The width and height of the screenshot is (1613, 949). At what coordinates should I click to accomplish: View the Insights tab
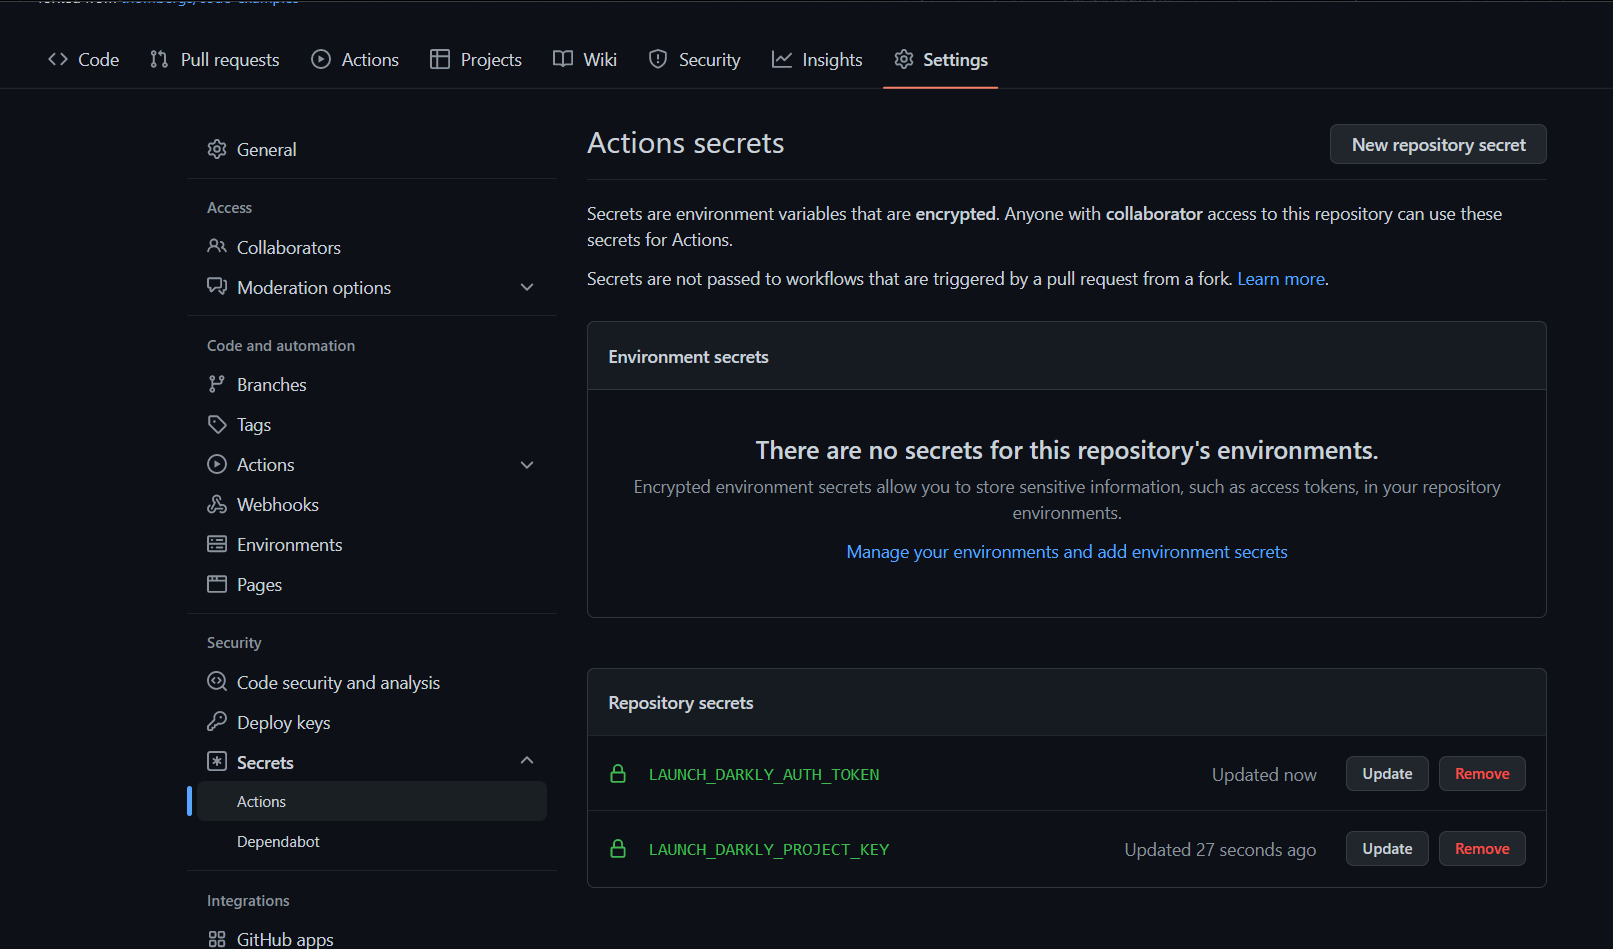tap(817, 60)
